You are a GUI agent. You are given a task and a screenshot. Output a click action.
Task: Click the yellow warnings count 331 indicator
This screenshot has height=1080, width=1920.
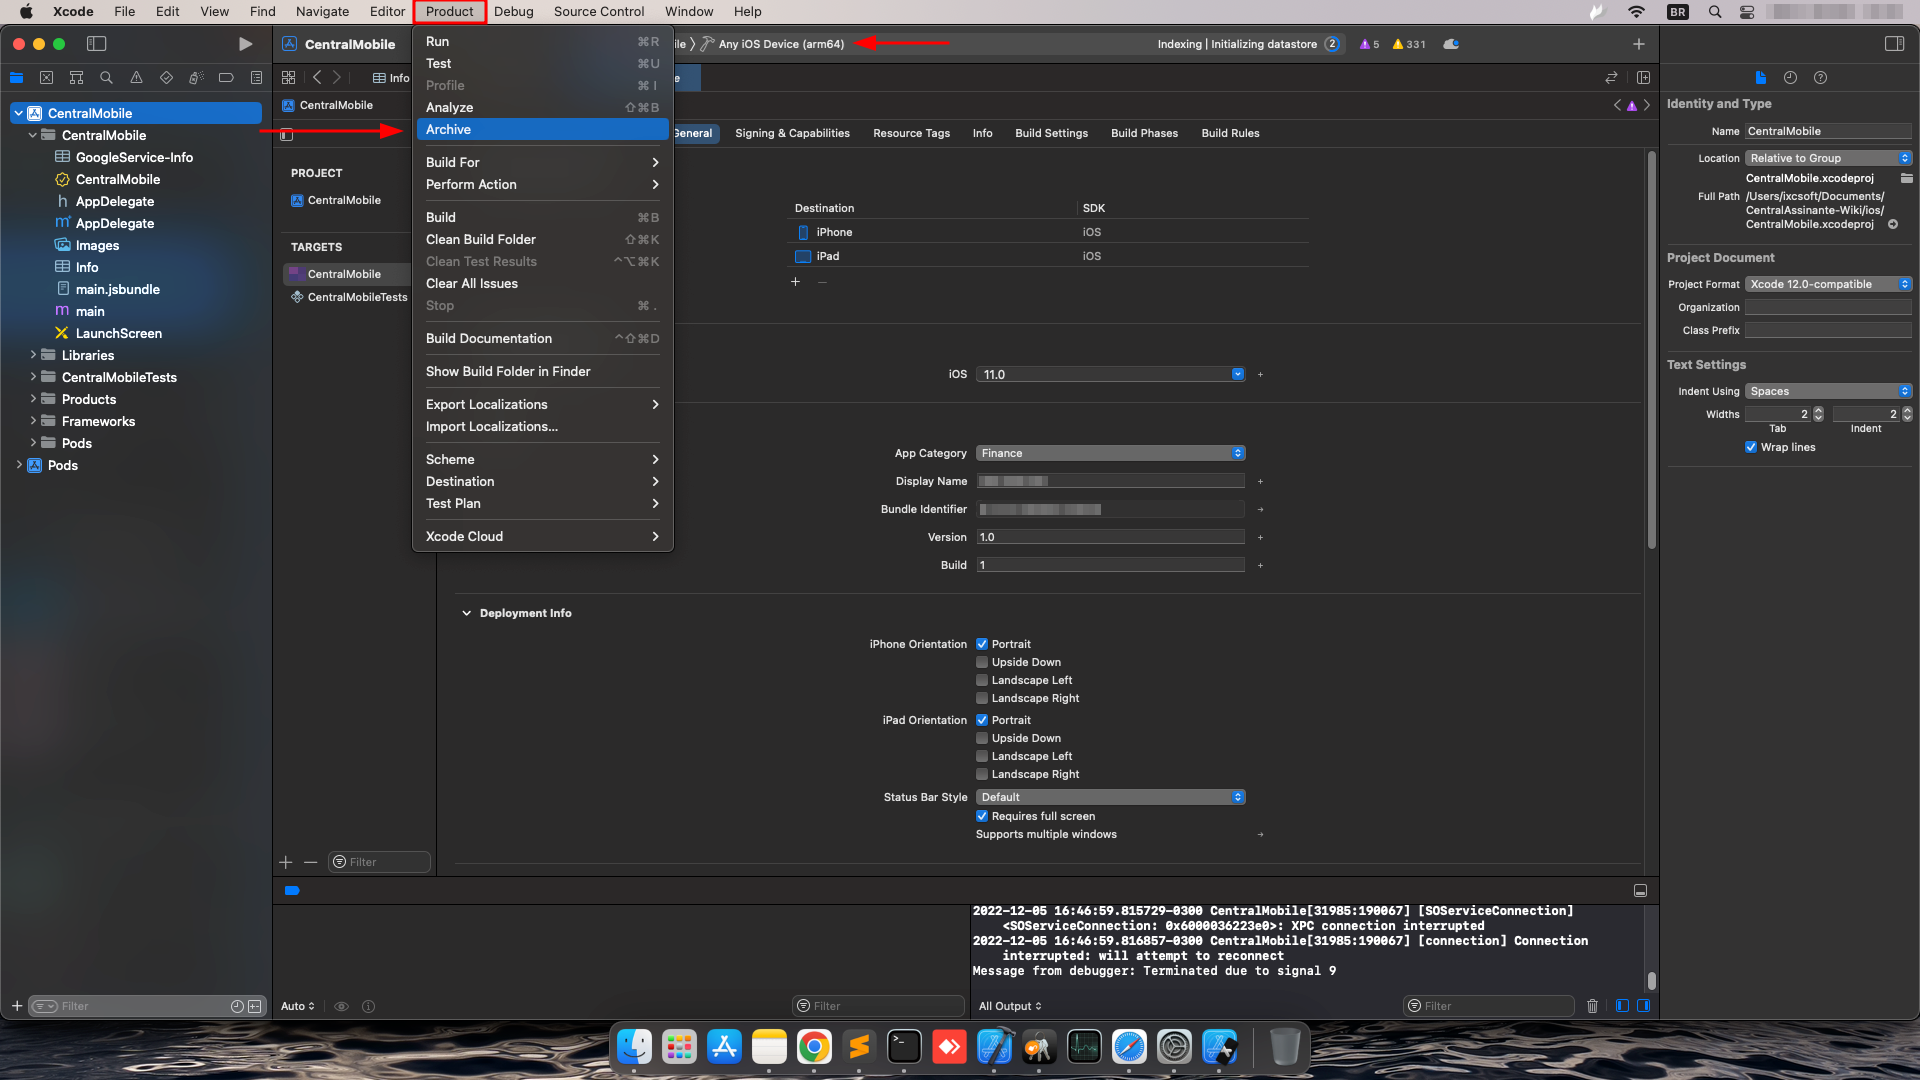click(x=1409, y=44)
